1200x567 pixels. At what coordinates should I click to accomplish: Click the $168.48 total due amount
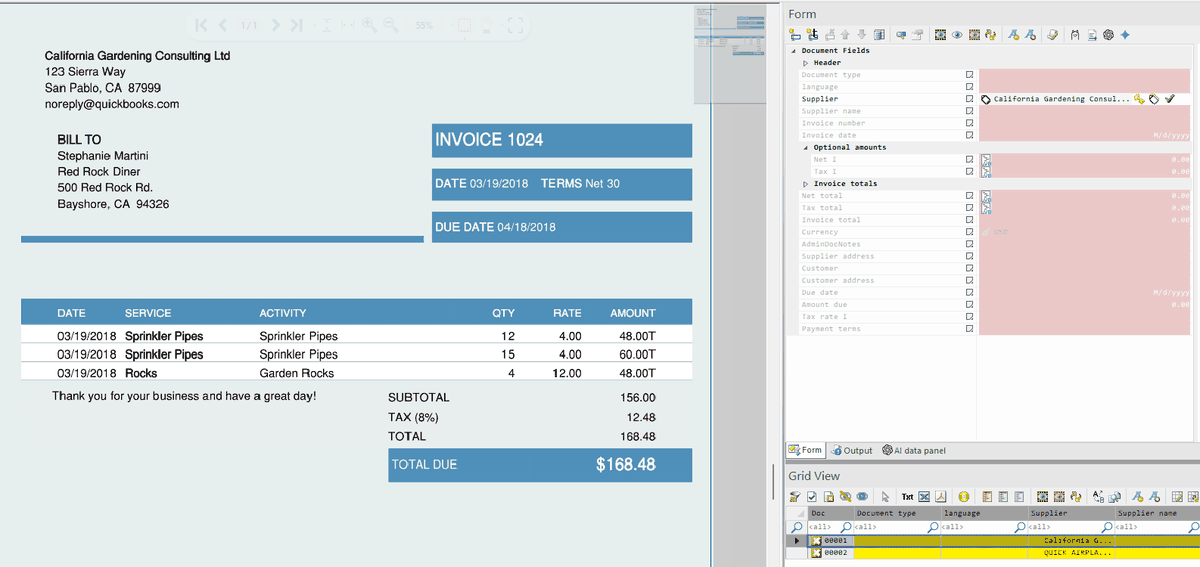click(x=626, y=464)
